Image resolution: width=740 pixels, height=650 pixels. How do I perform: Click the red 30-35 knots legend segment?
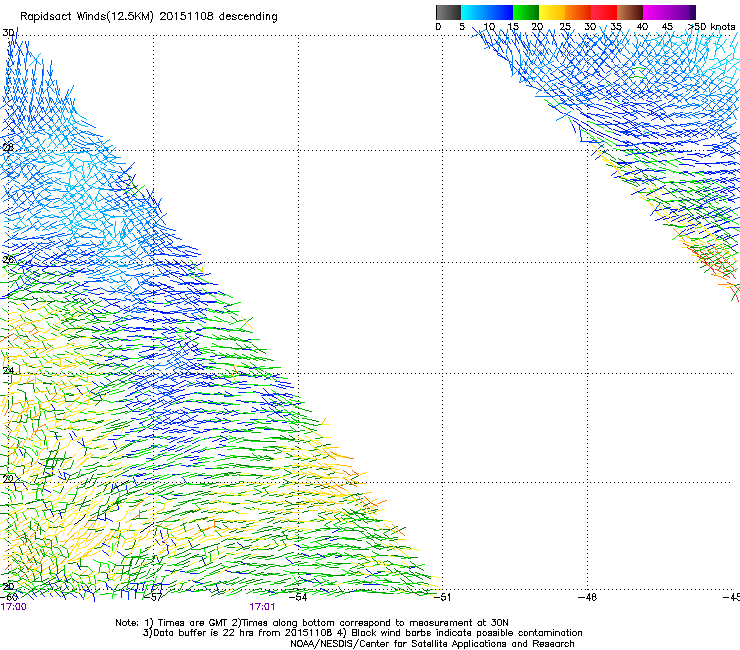604,12
